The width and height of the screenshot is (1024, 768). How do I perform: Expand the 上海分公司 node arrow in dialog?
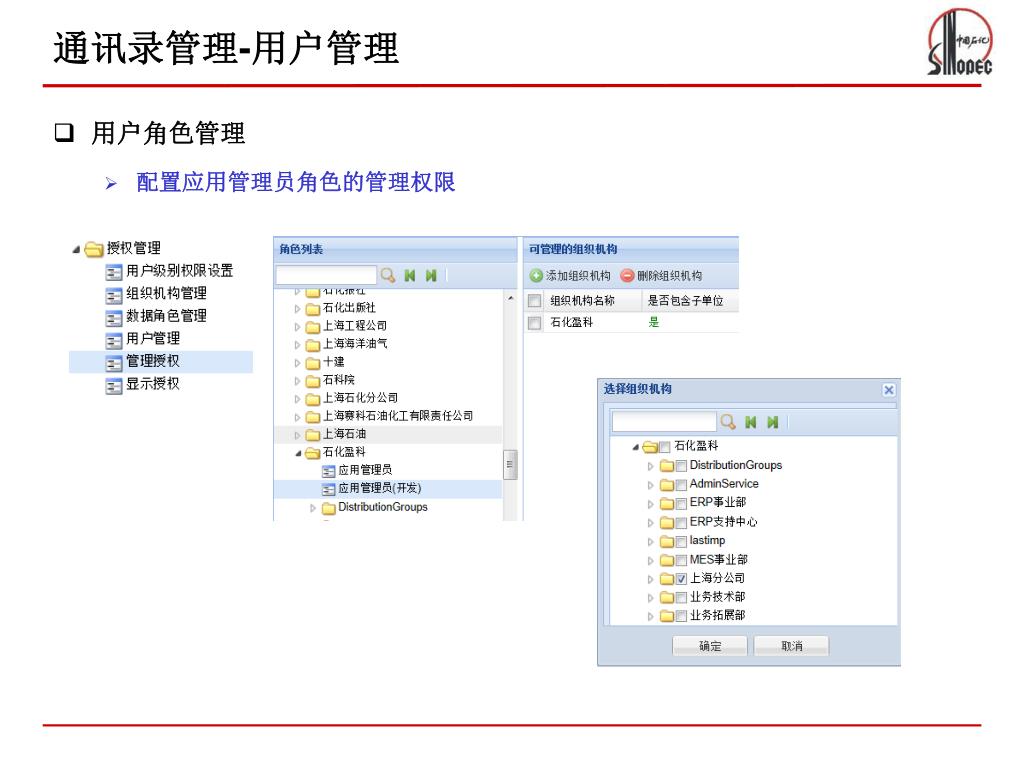coord(650,579)
